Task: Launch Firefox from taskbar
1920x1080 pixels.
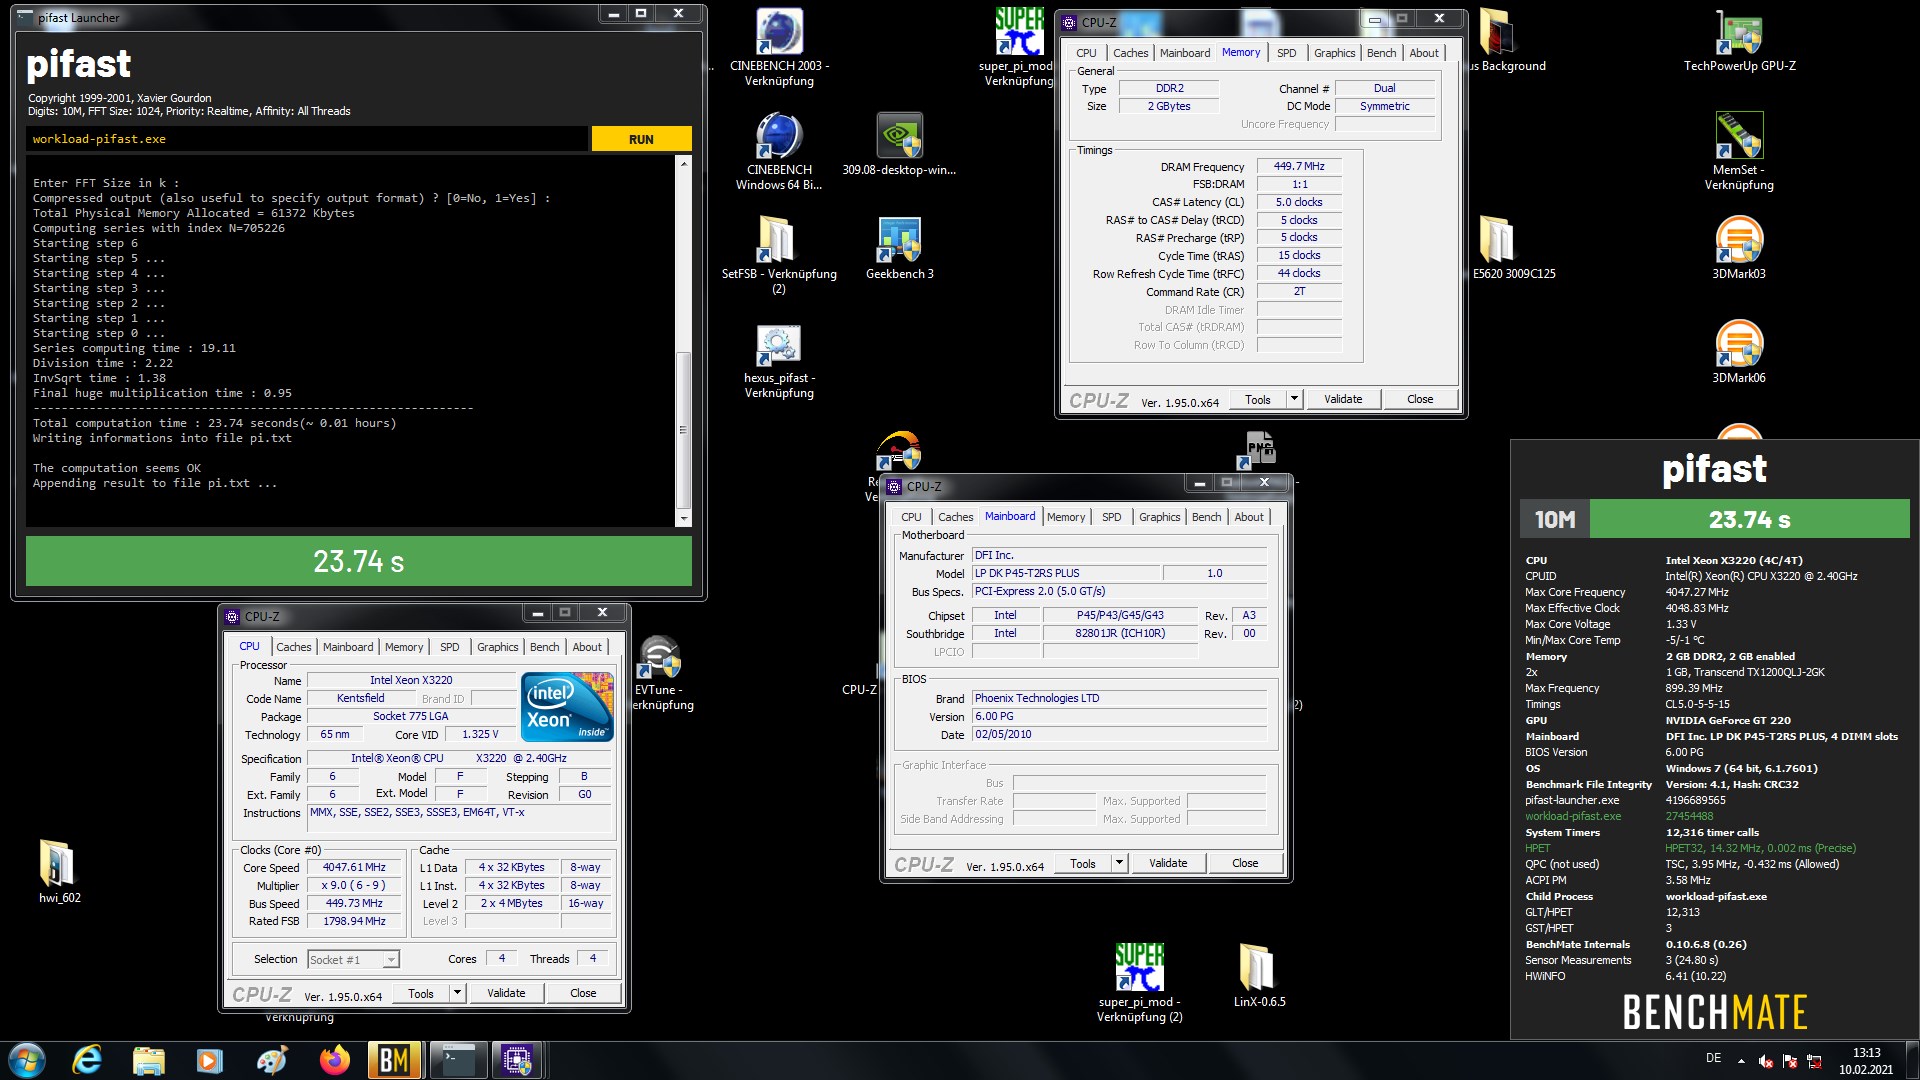Action: tap(335, 1059)
